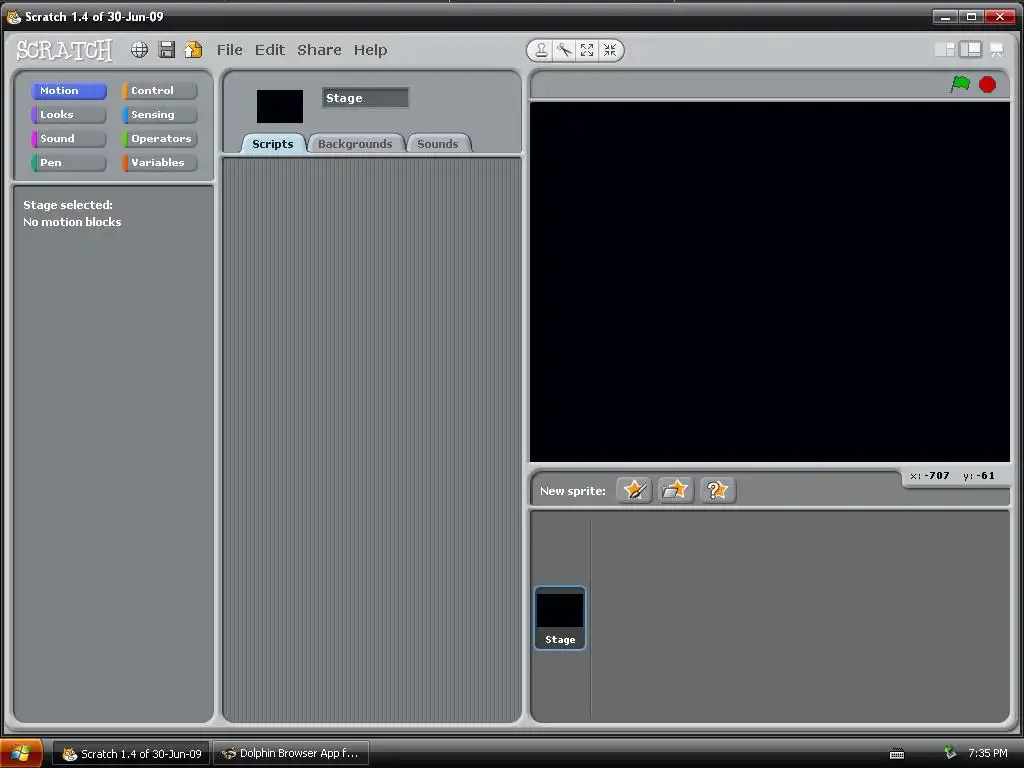The image size is (1024, 768).
Task: Open the Sound blocks category
Action: click(69, 138)
